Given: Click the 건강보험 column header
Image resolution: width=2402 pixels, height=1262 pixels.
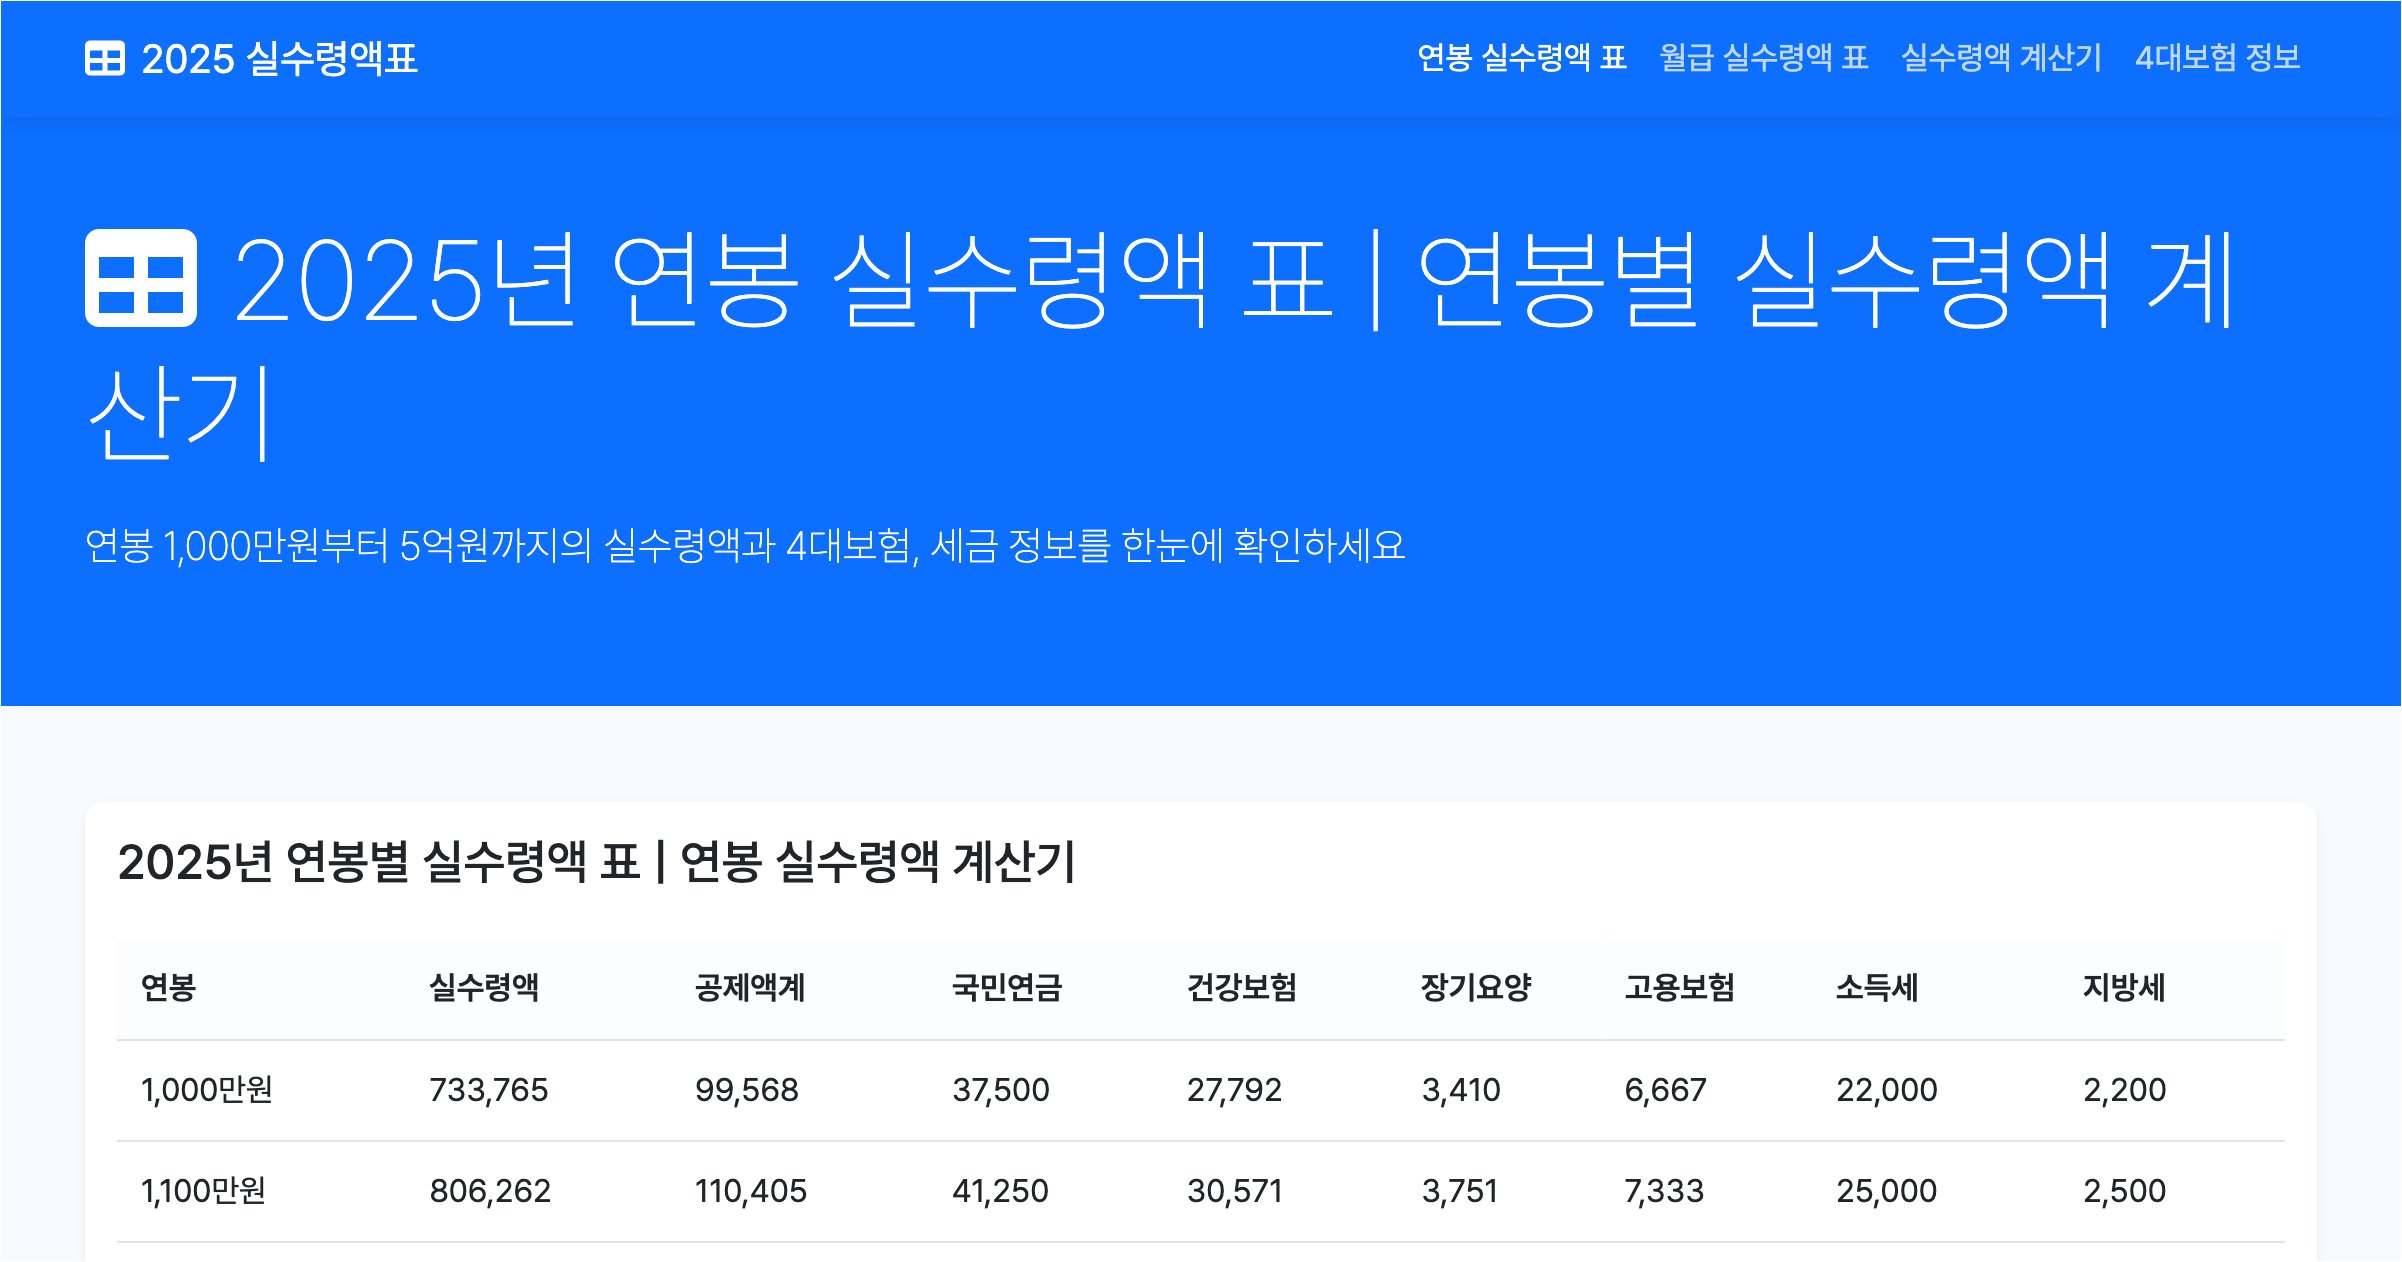Looking at the screenshot, I should [x=1241, y=988].
